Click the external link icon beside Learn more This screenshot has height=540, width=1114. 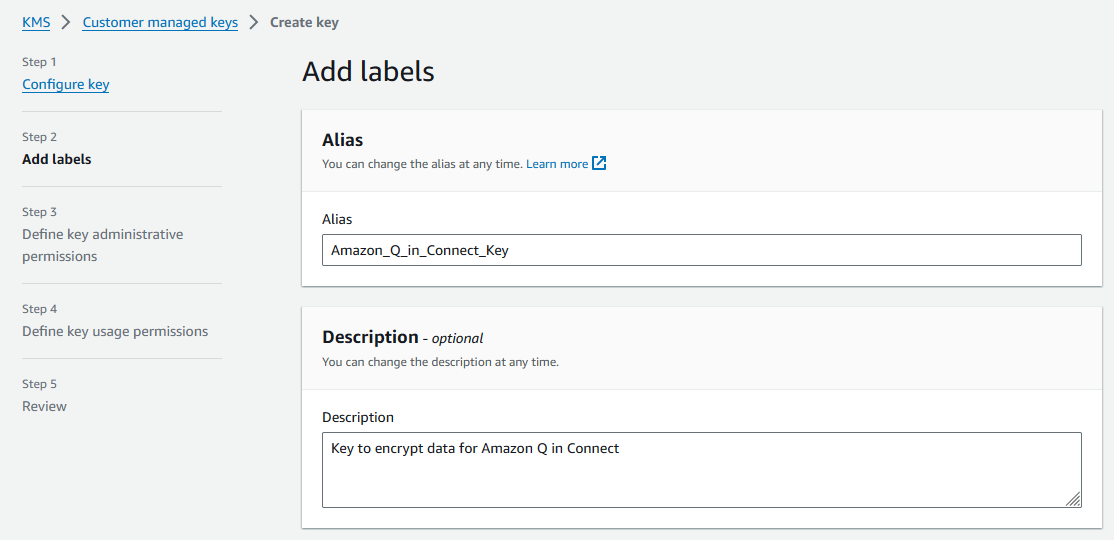[x=599, y=163]
